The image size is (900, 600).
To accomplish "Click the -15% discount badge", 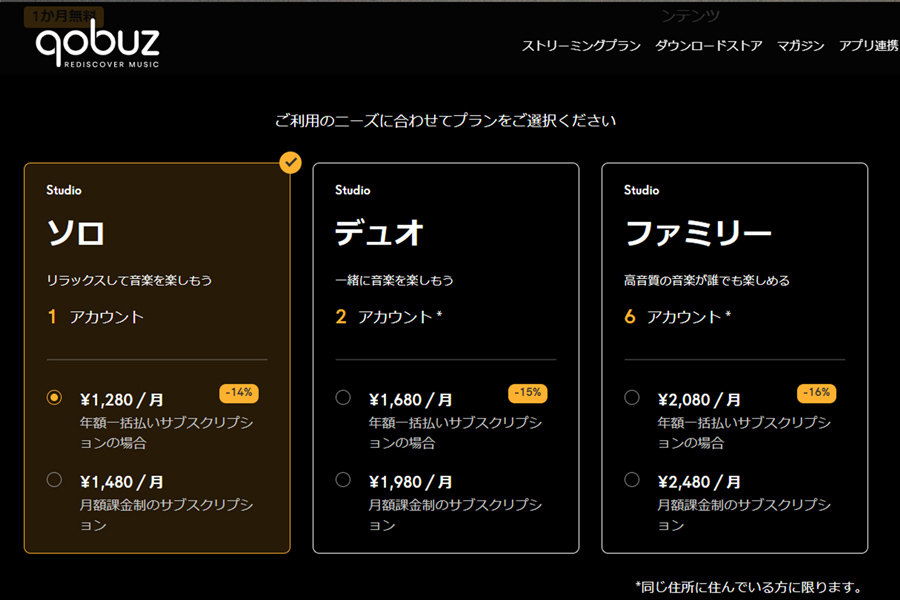I will (x=527, y=393).
